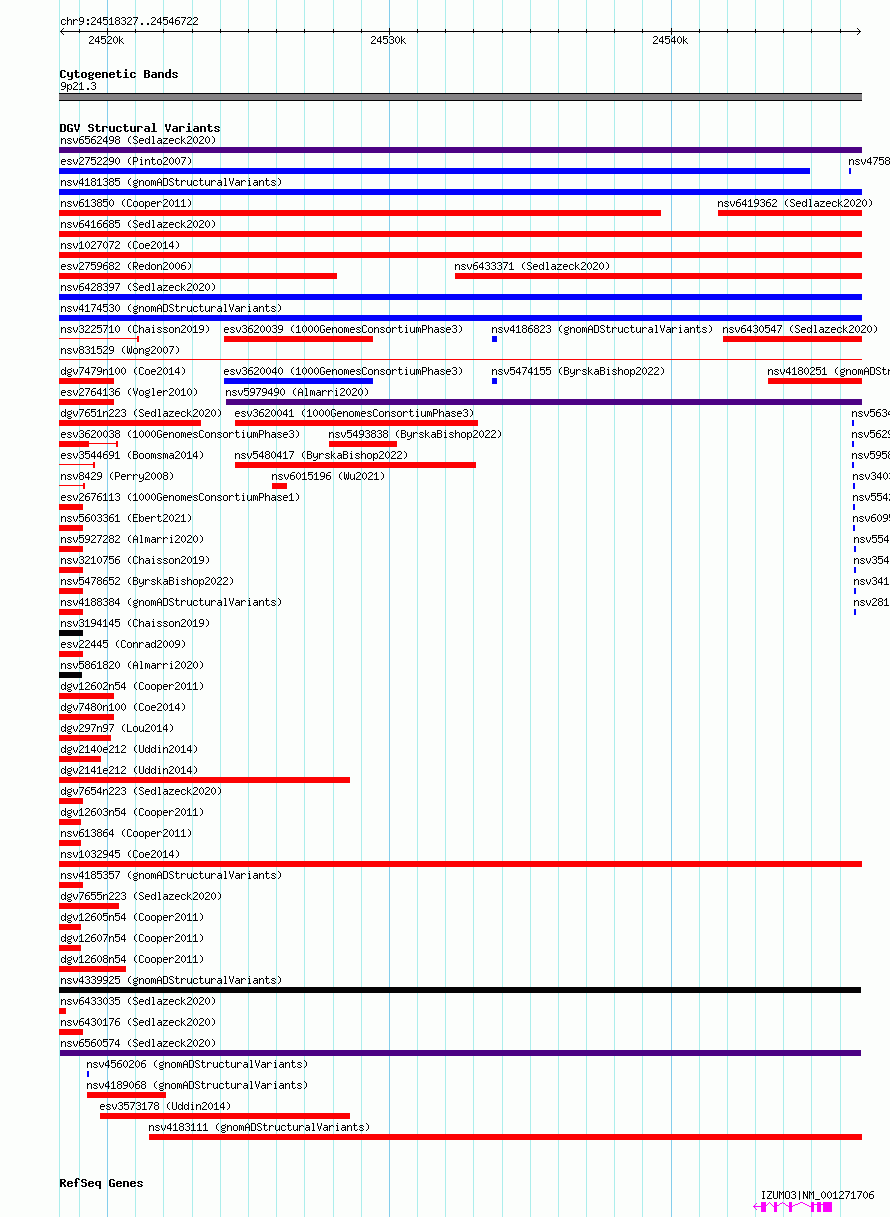
Task: Select the Cytogenetic Bands track title
Action: 119,74
